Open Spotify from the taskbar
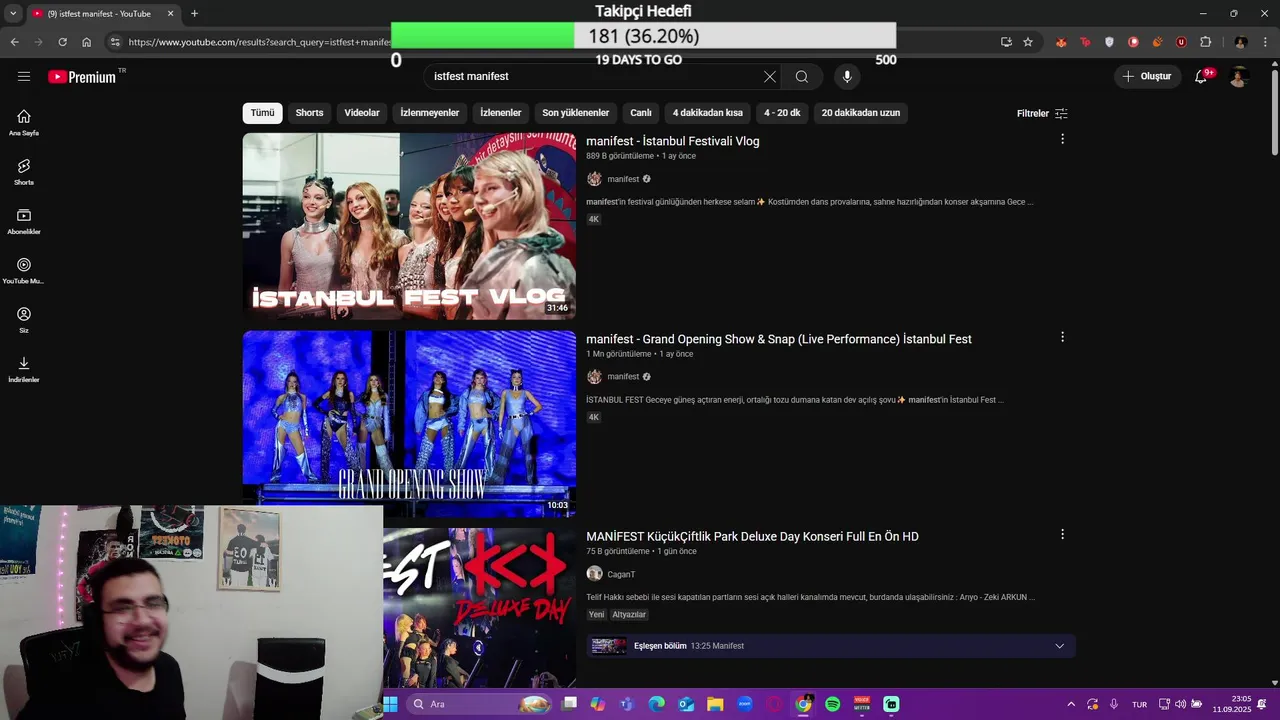The width and height of the screenshot is (1280, 720). (x=833, y=704)
